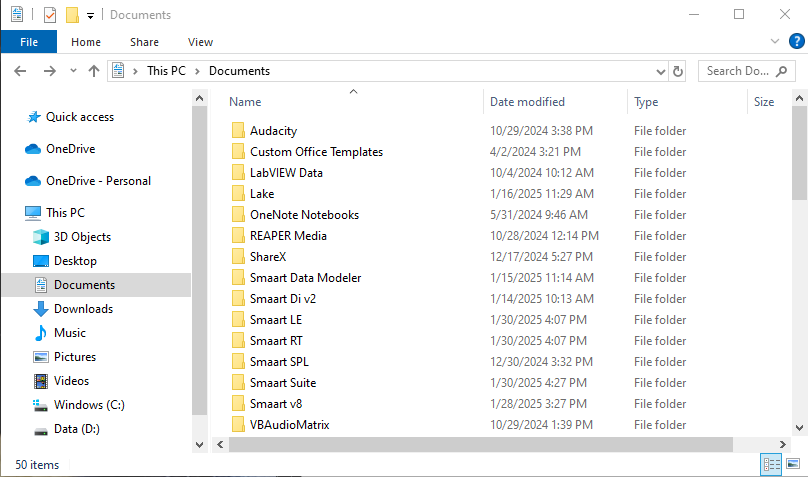Go forward with the Forward arrow
This screenshot has width=808, height=477.
tap(49, 71)
